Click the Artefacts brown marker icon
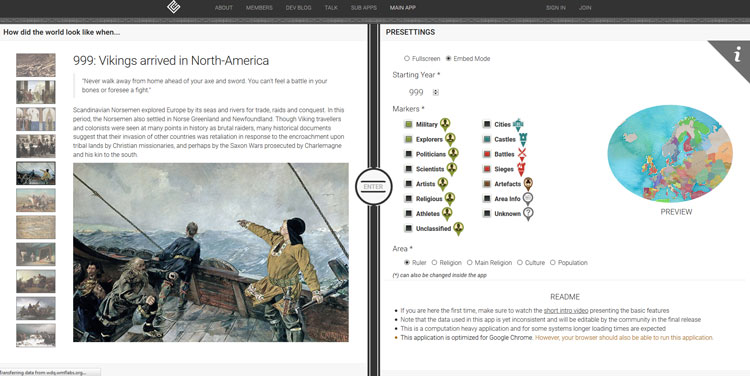750x376 pixels. [528, 184]
